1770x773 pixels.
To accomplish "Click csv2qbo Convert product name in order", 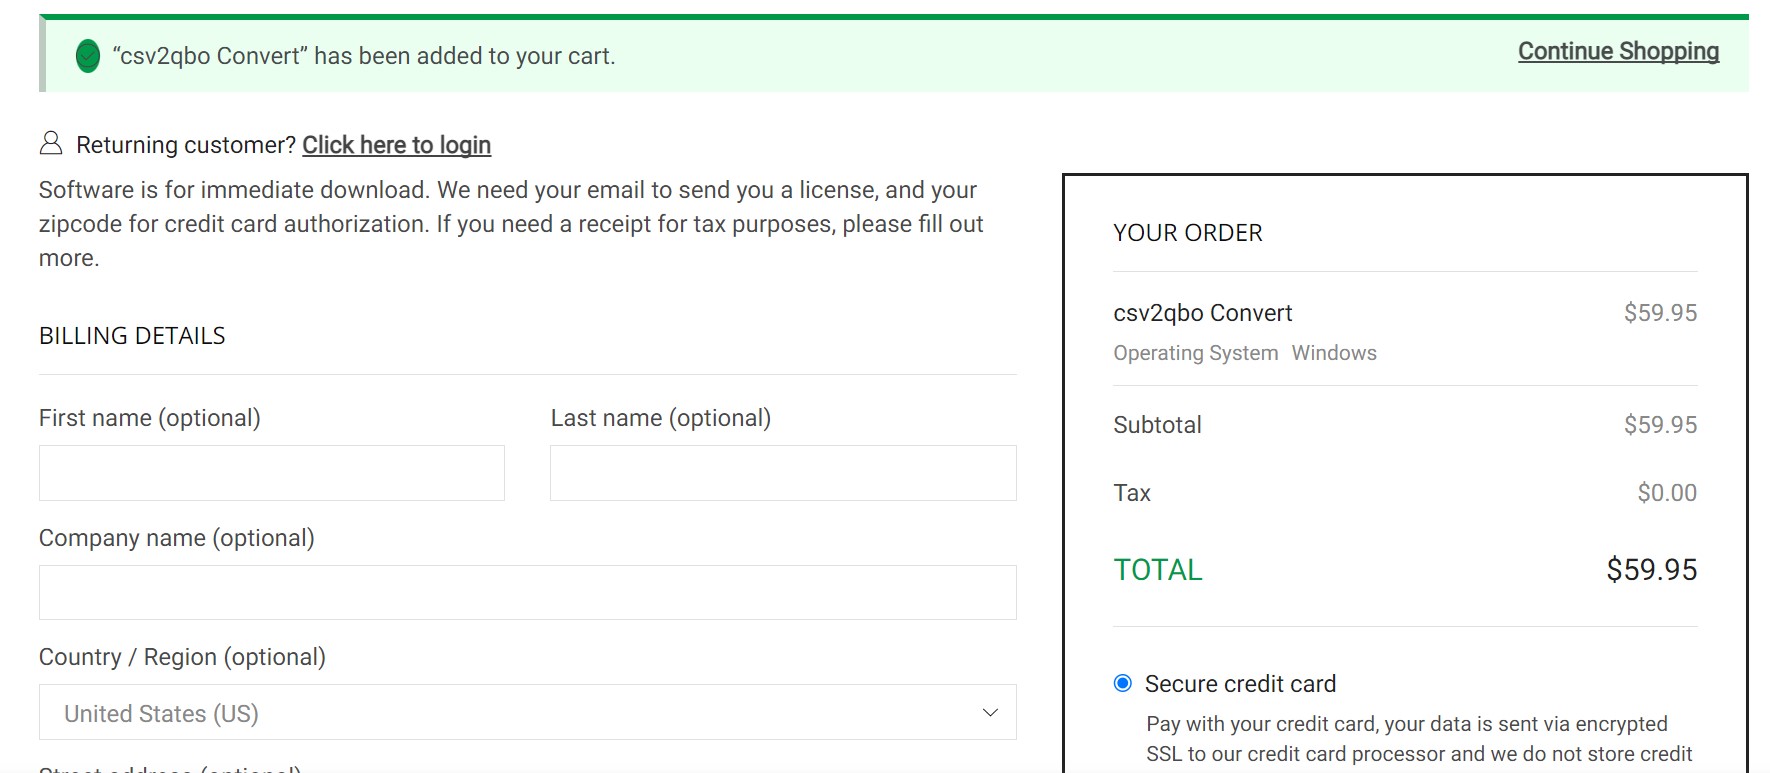I will coord(1202,313).
